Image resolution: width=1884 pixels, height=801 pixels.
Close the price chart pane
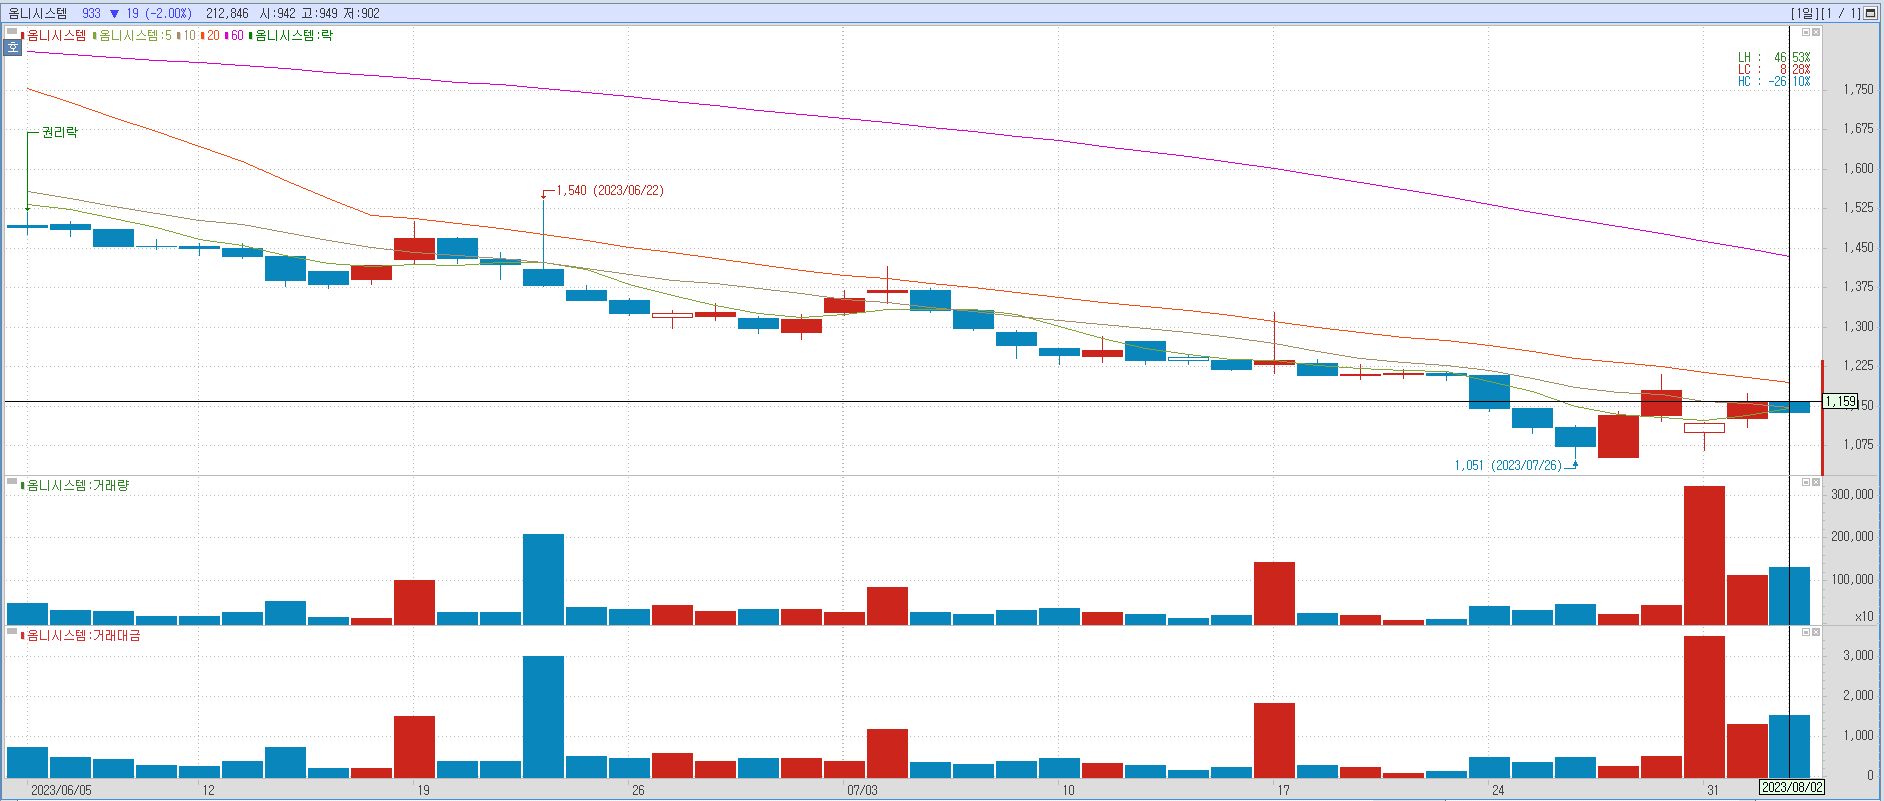pos(1816,32)
